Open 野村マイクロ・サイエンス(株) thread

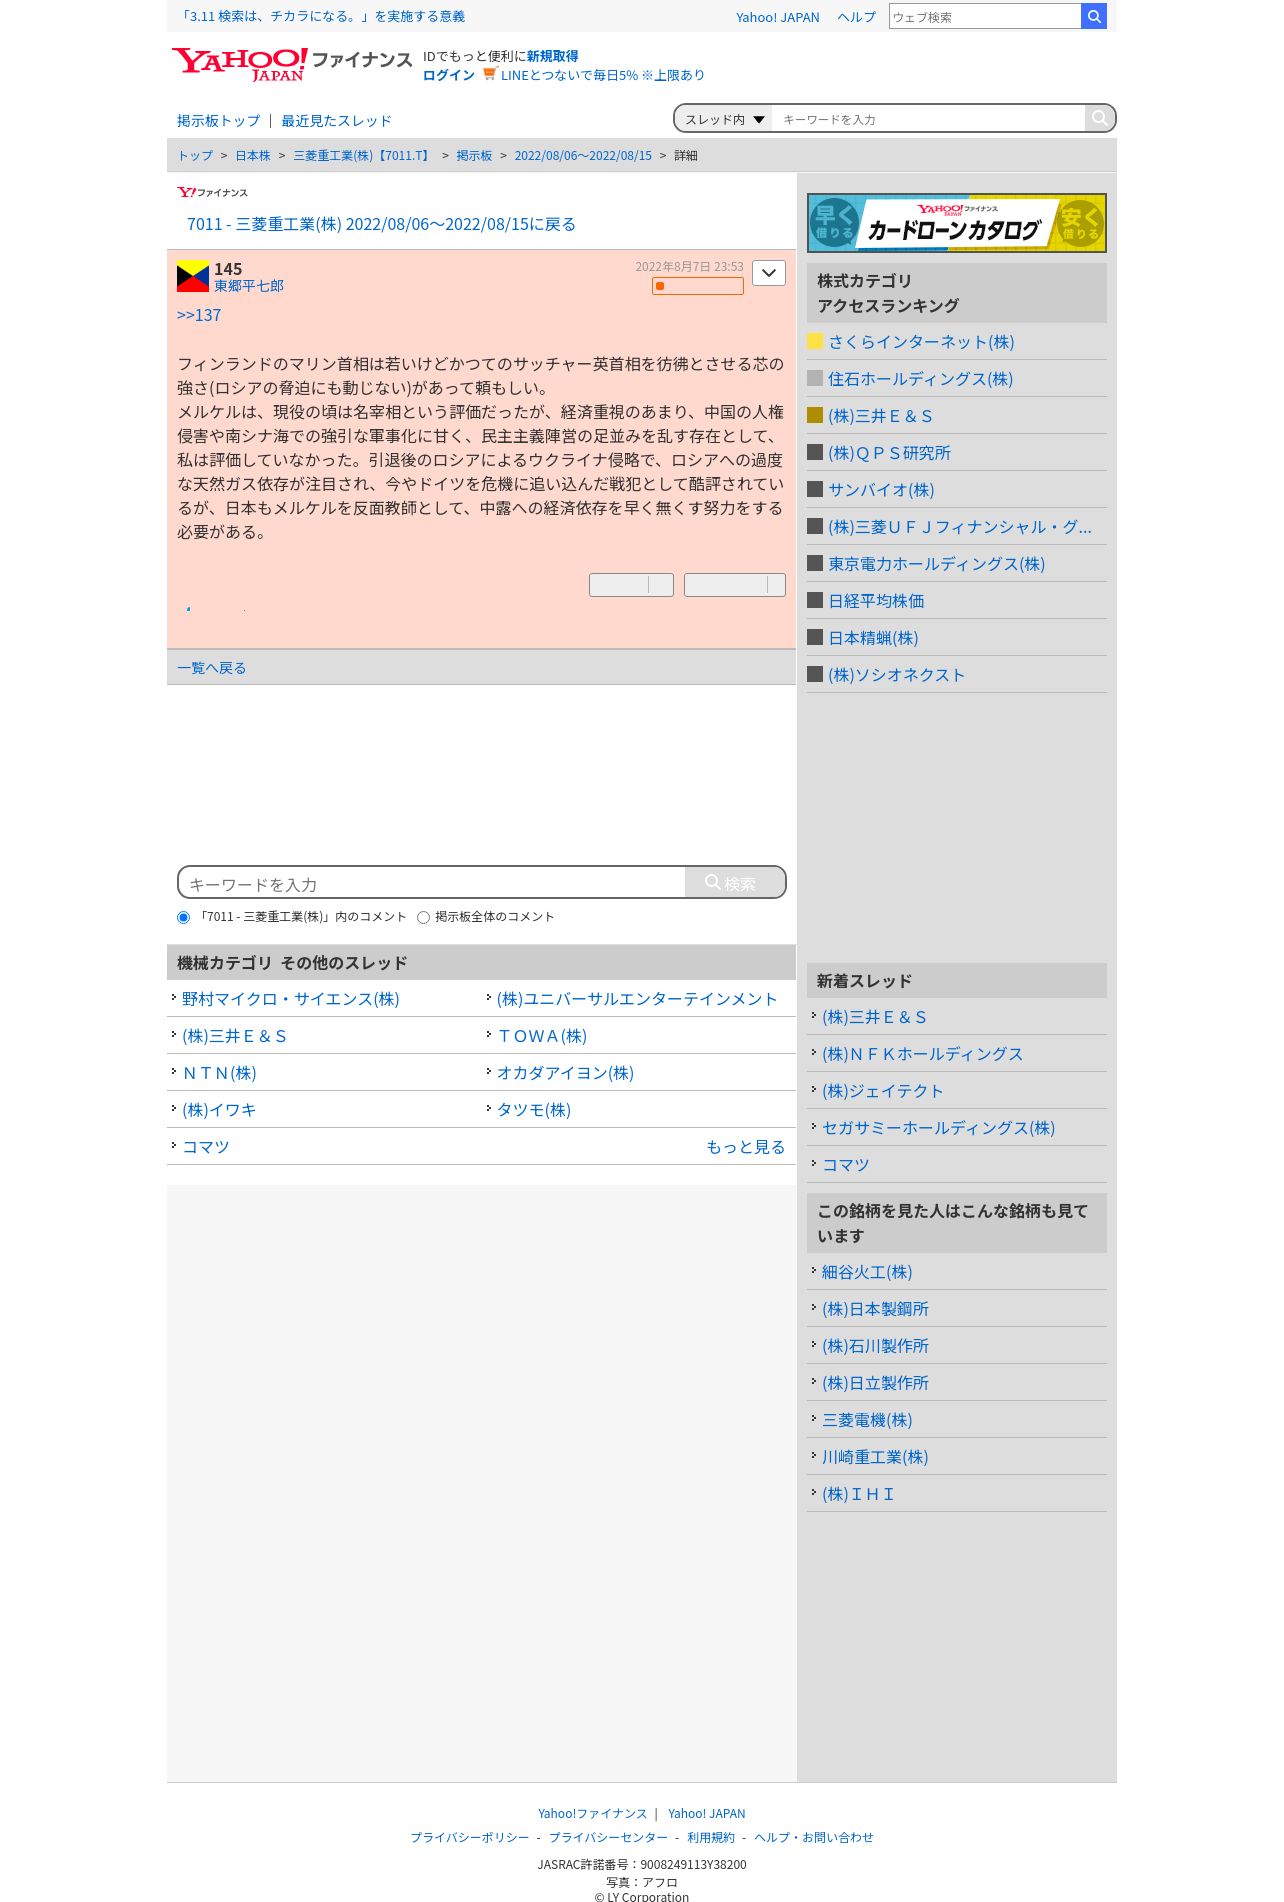pos(290,999)
